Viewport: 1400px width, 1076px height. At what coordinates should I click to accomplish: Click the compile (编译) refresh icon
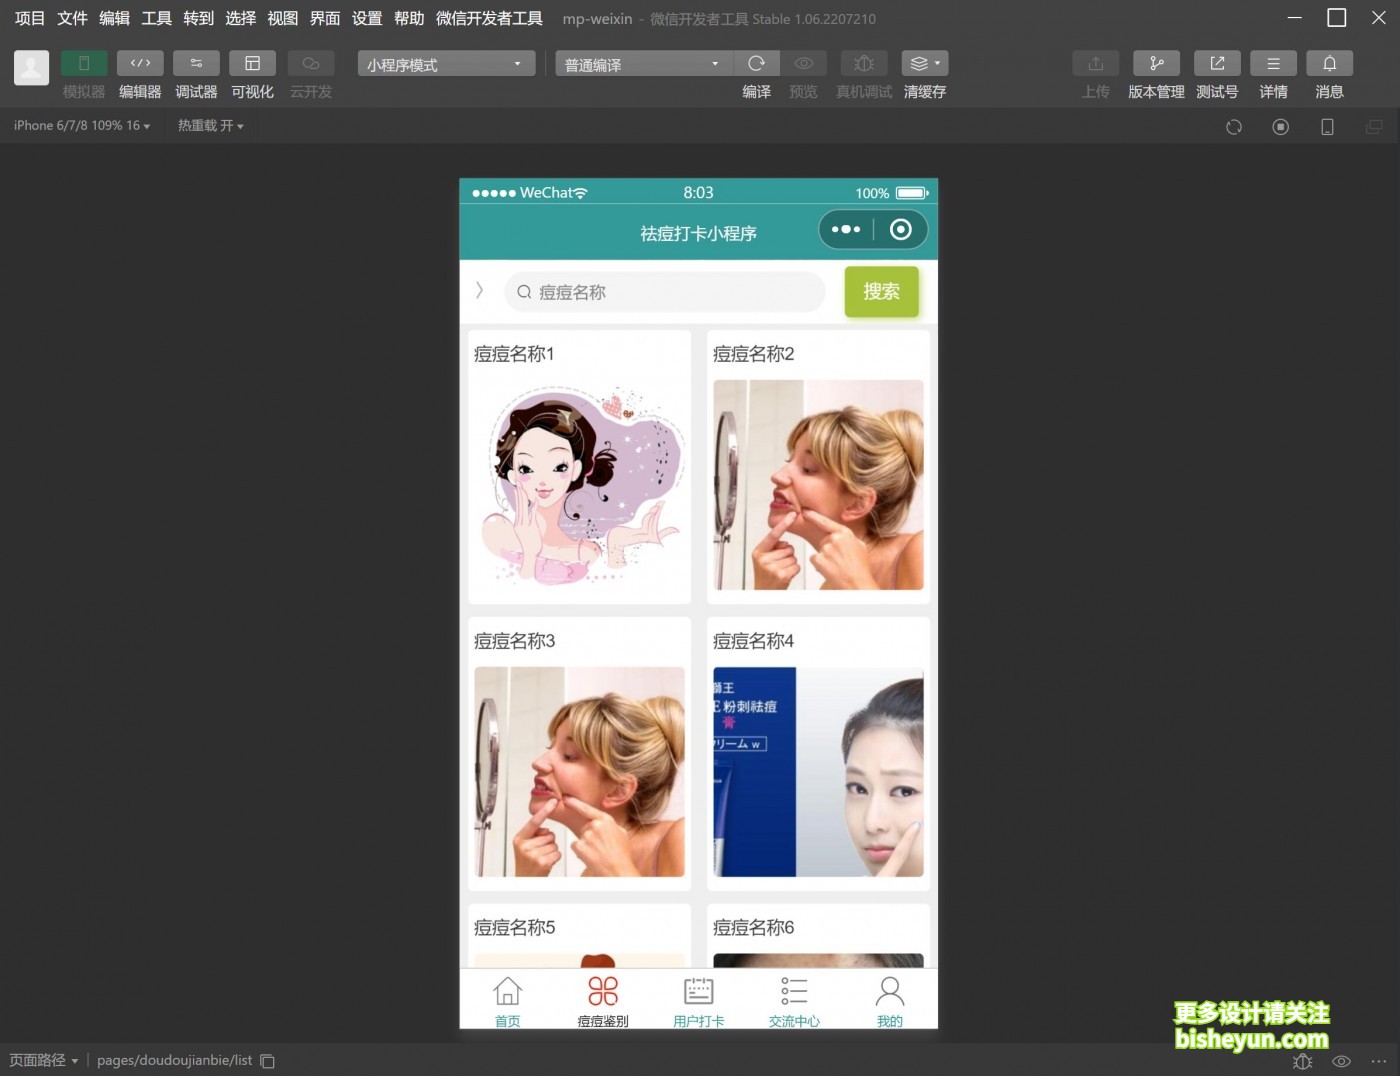[757, 63]
